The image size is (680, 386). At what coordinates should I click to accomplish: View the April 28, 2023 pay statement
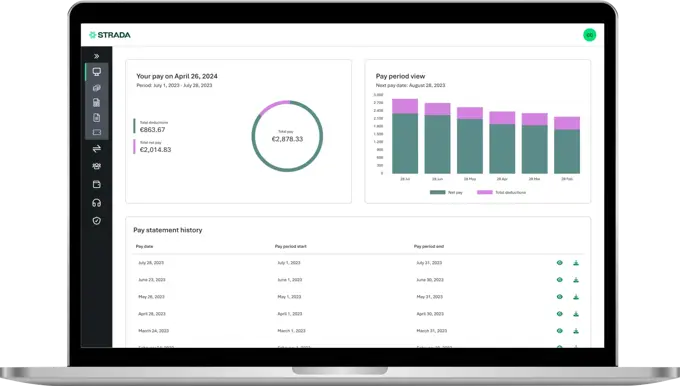559,314
